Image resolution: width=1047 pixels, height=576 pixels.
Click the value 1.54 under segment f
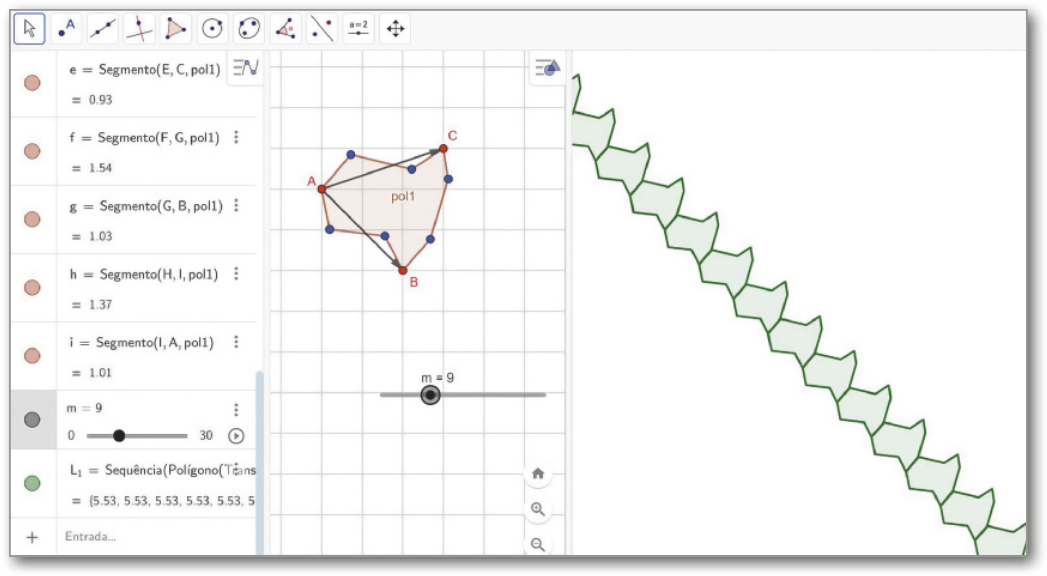tap(100, 168)
